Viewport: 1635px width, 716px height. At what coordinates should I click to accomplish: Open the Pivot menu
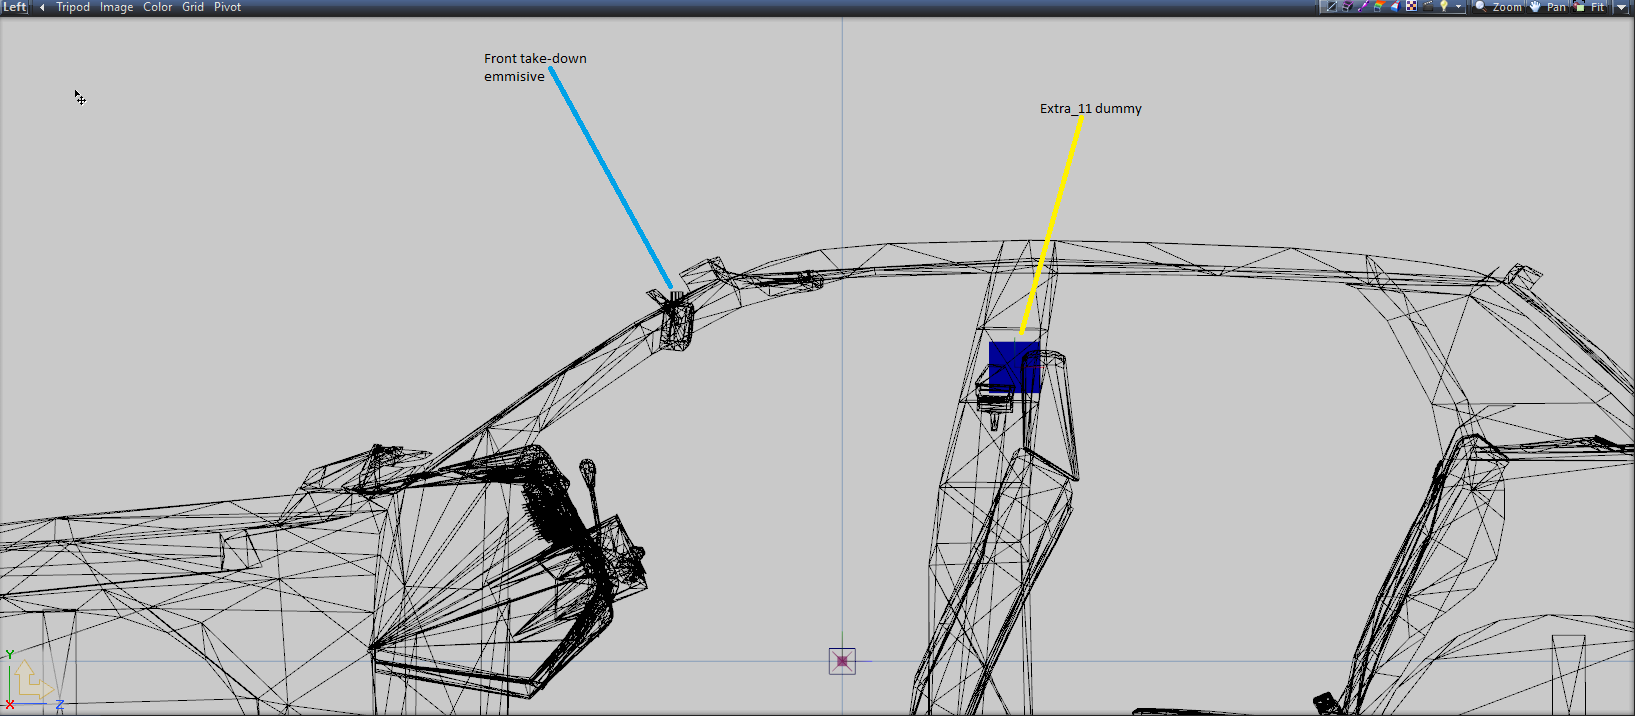[227, 7]
